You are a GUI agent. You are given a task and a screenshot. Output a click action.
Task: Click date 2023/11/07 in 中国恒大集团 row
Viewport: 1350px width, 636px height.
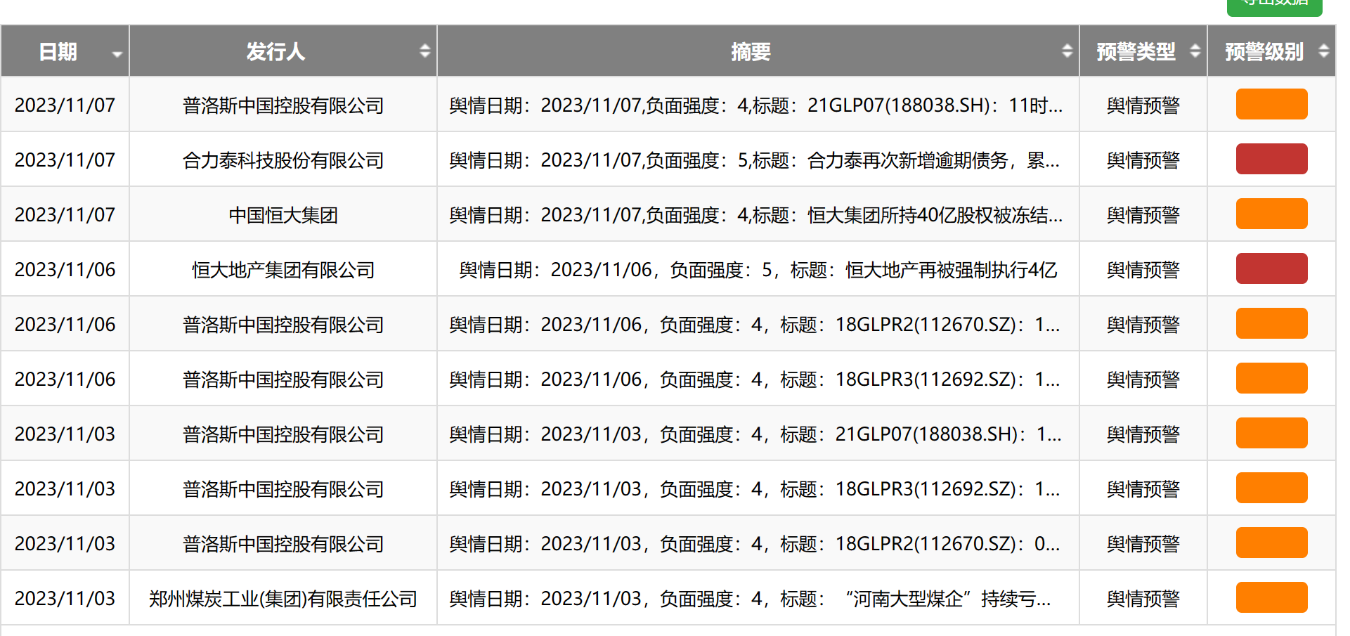point(65,215)
